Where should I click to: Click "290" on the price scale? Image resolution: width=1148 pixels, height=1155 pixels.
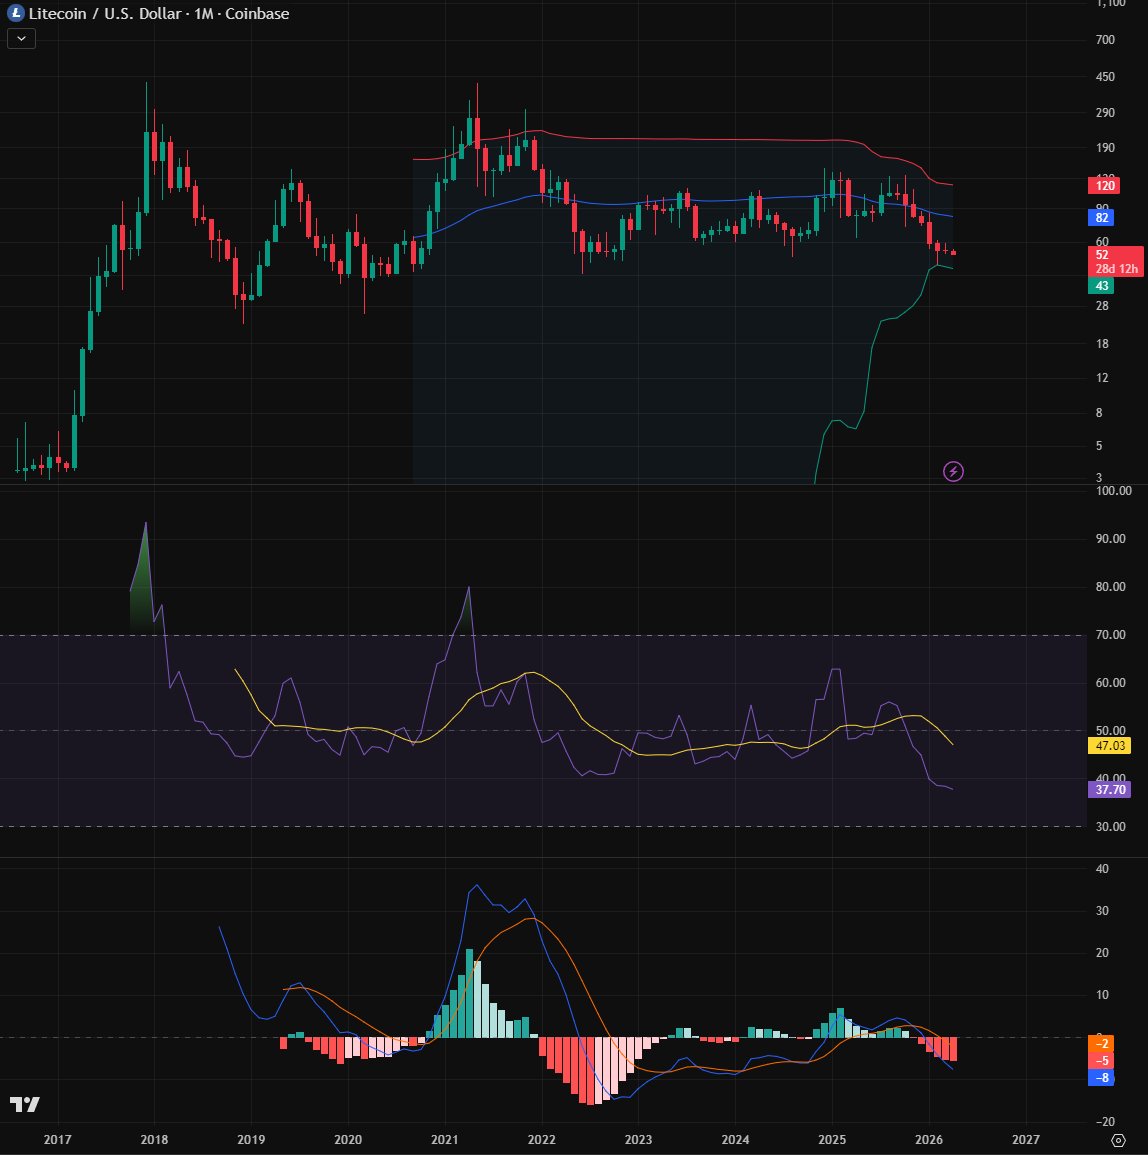click(1105, 113)
